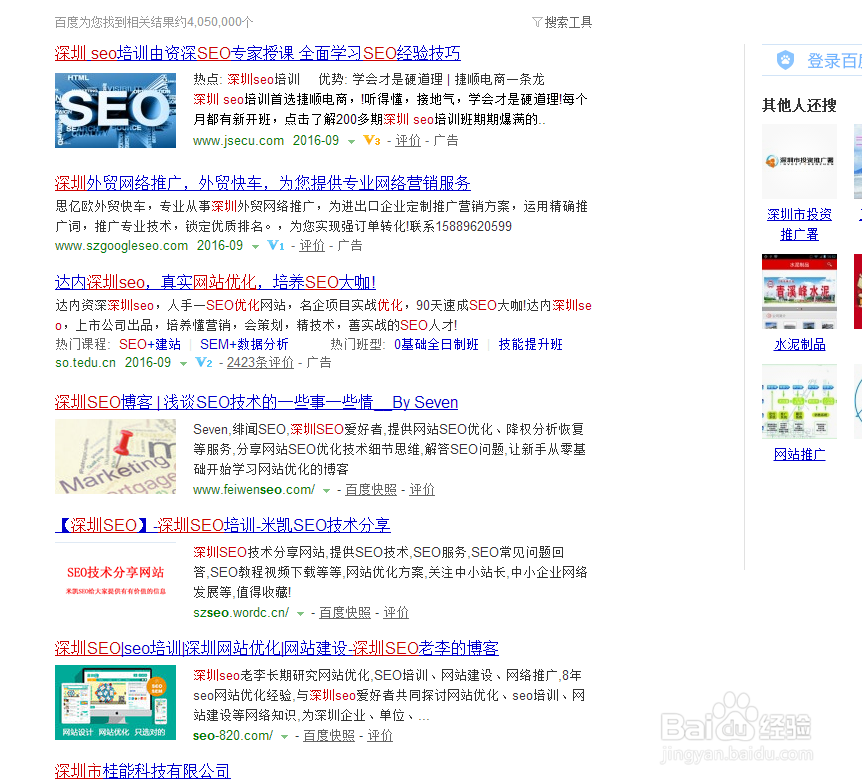Click the www.jsecu.com green URL text
862x784 pixels.
(x=238, y=141)
